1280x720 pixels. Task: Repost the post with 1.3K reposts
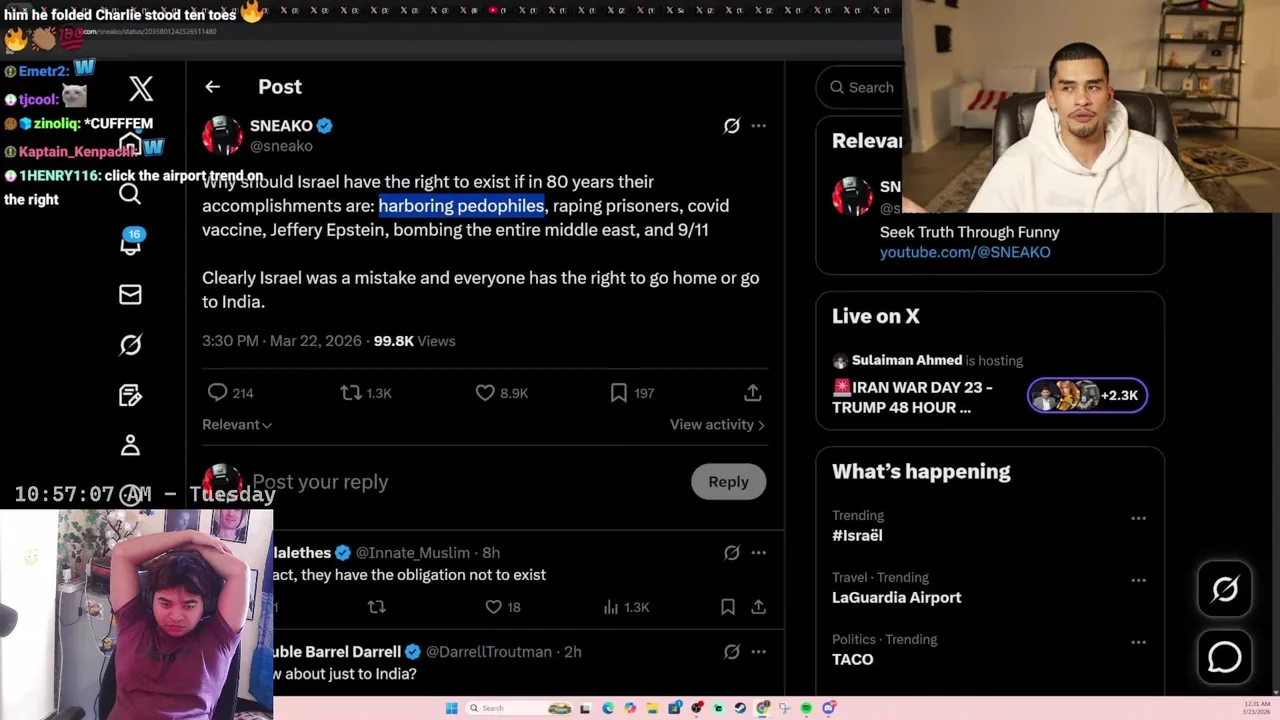point(366,393)
